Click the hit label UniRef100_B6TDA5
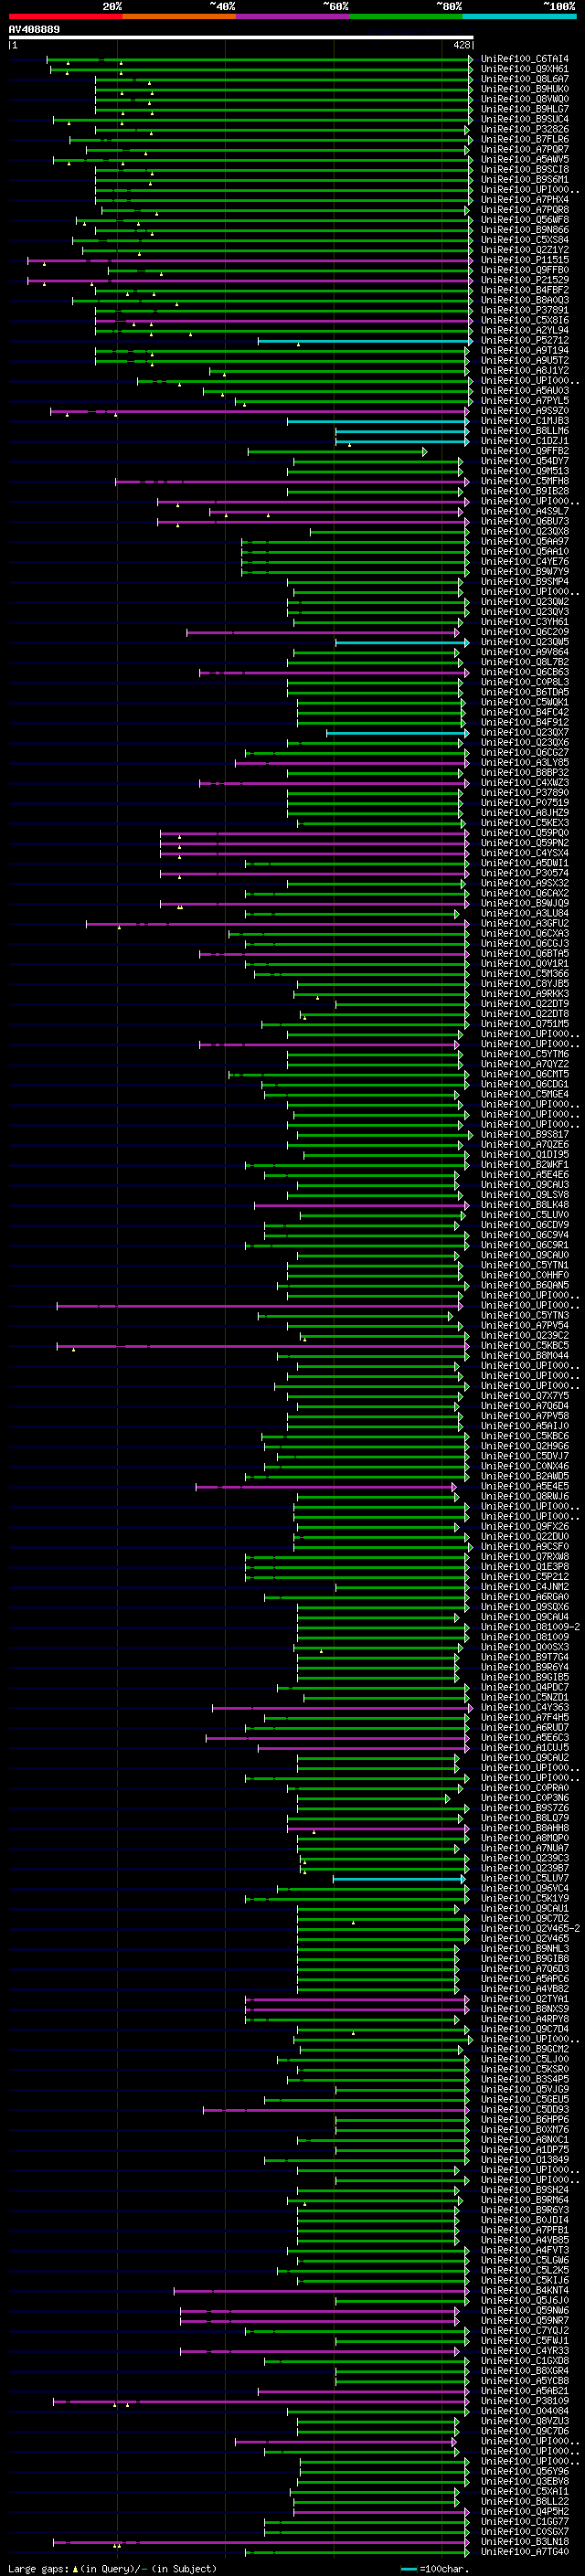Image resolution: width=585 pixels, height=2576 pixels. (x=525, y=693)
